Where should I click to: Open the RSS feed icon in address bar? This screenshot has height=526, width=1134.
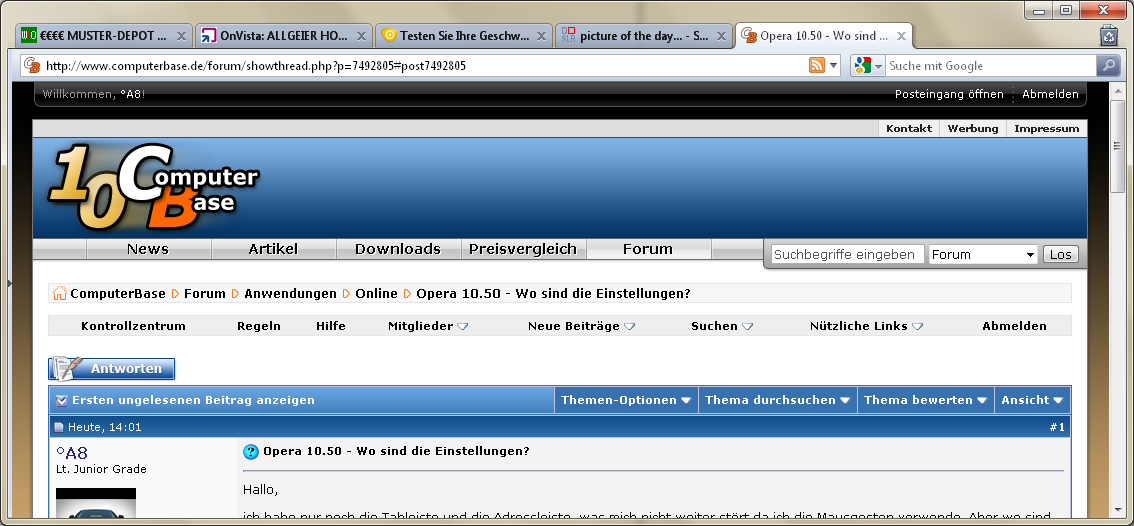pyautogui.click(x=817, y=66)
